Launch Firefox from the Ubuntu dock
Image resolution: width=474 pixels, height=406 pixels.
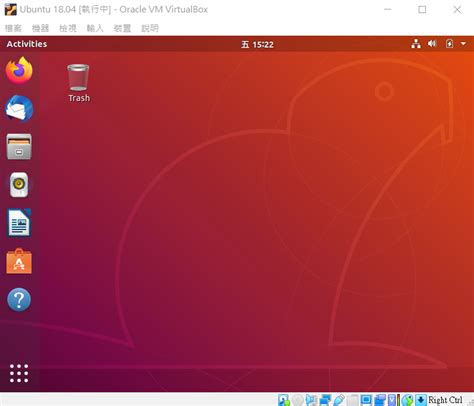19,70
